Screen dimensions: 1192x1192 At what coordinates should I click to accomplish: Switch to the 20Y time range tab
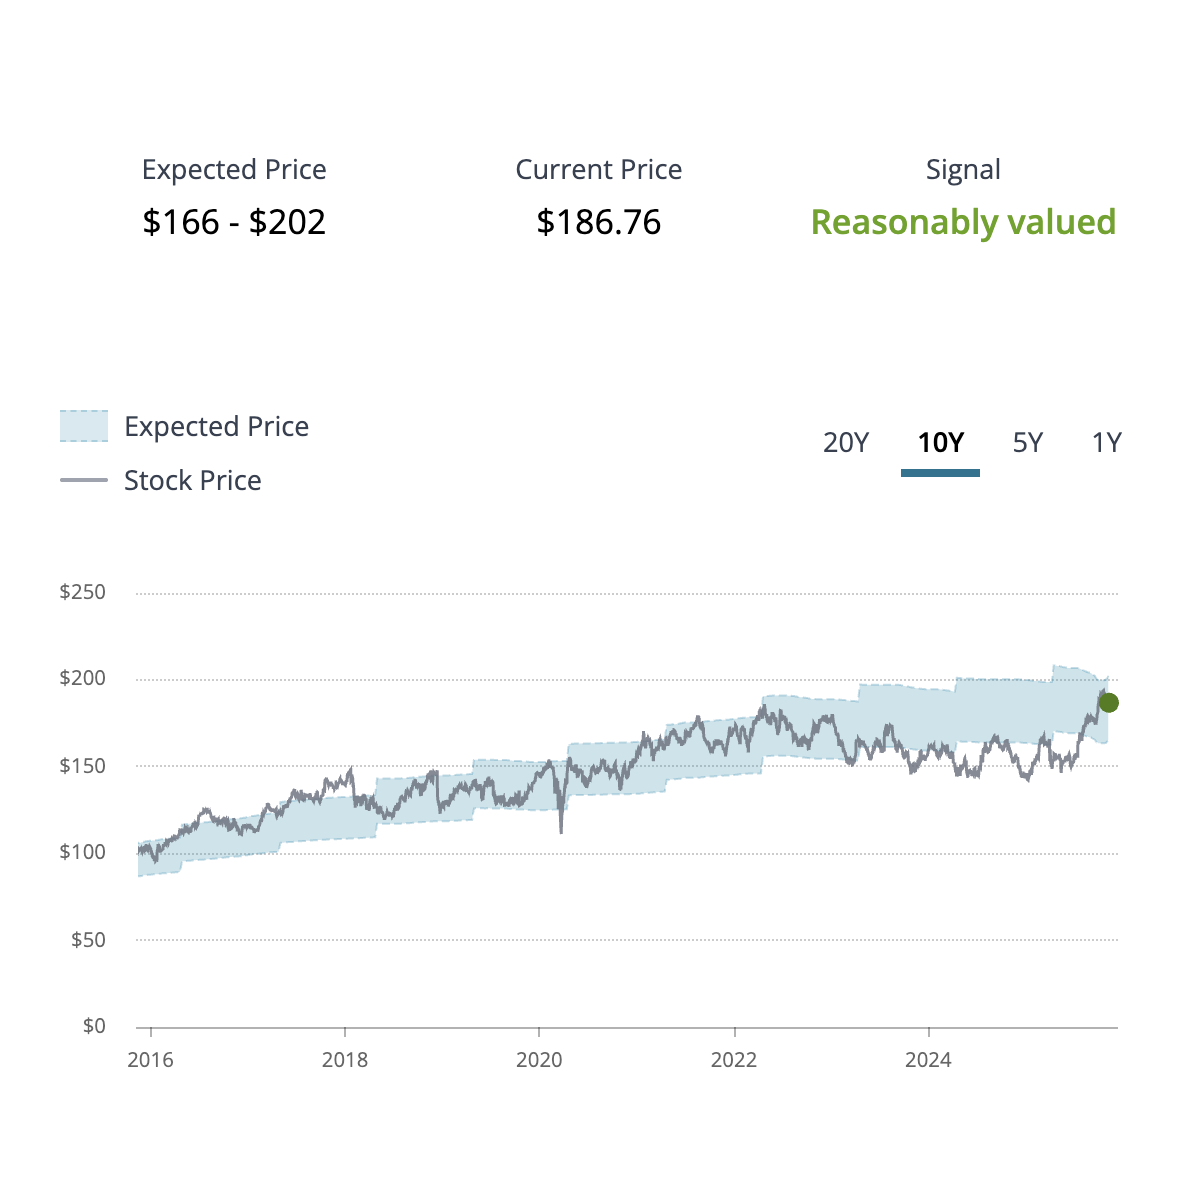click(x=846, y=442)
